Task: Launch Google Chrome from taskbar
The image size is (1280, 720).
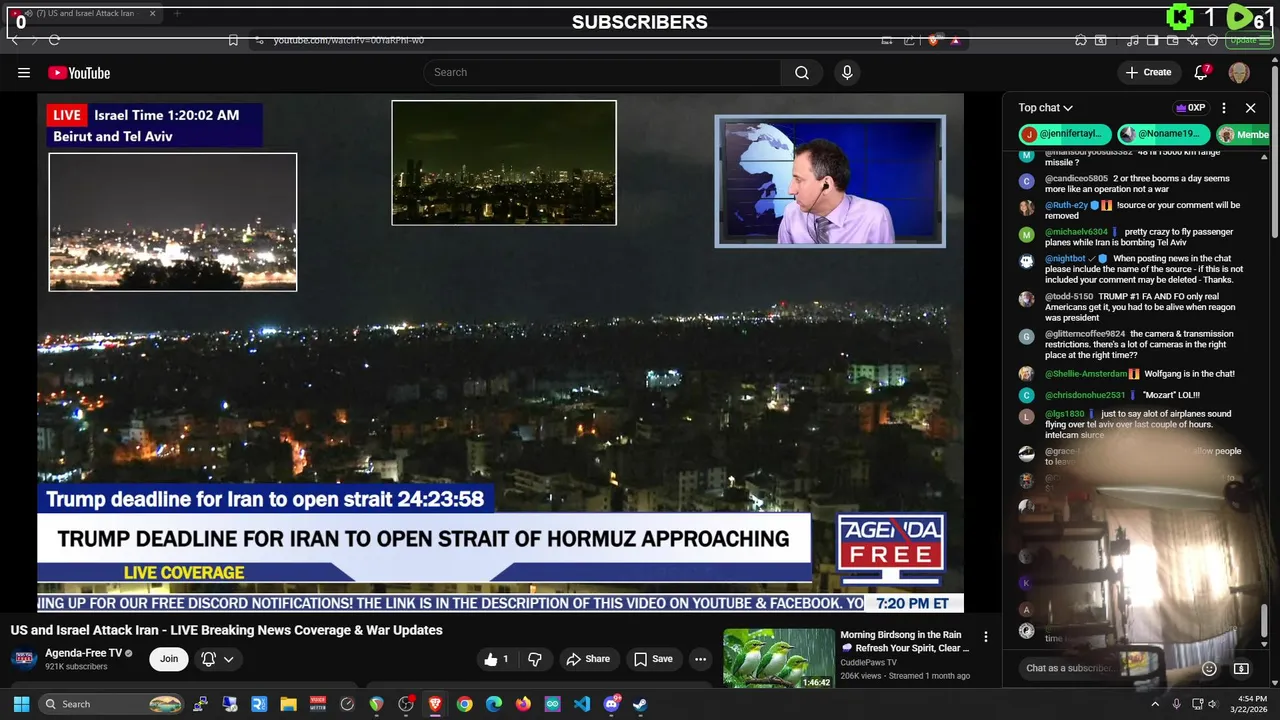Action: [464, 704]
